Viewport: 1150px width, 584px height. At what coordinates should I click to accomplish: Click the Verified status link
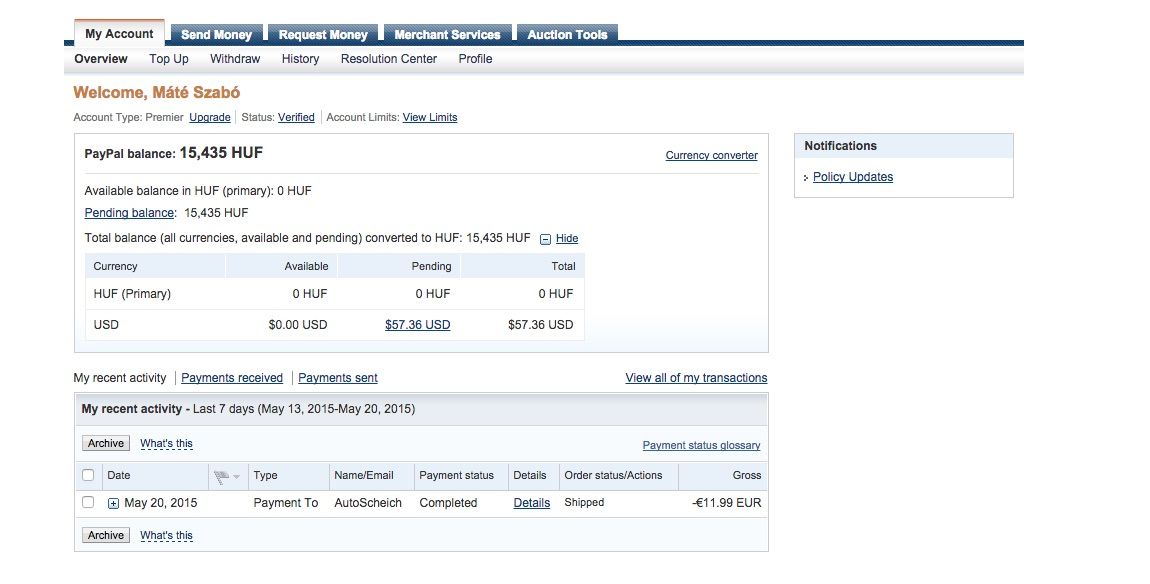pos(296,117)
